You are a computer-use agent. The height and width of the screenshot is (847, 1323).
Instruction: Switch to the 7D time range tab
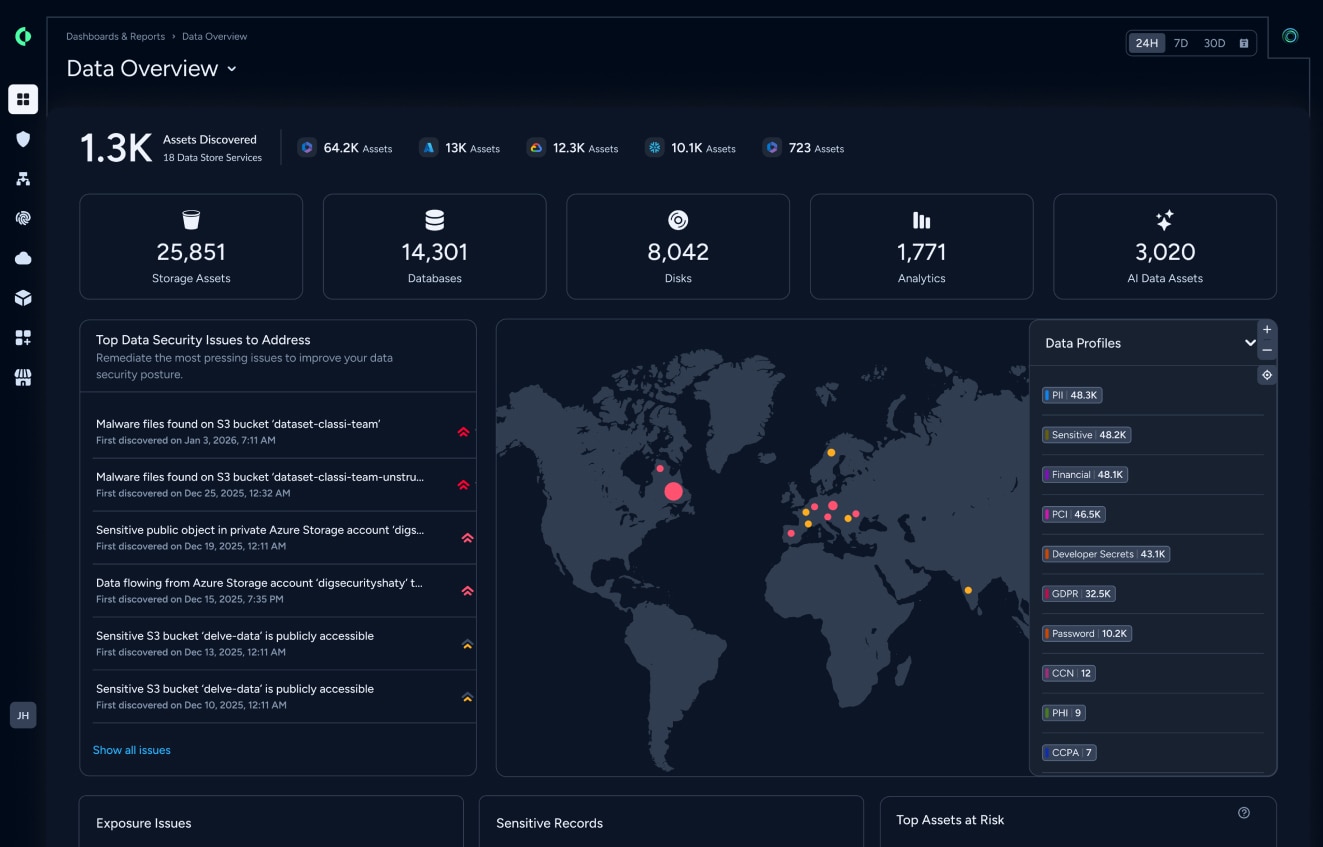tap(1181, 43)
